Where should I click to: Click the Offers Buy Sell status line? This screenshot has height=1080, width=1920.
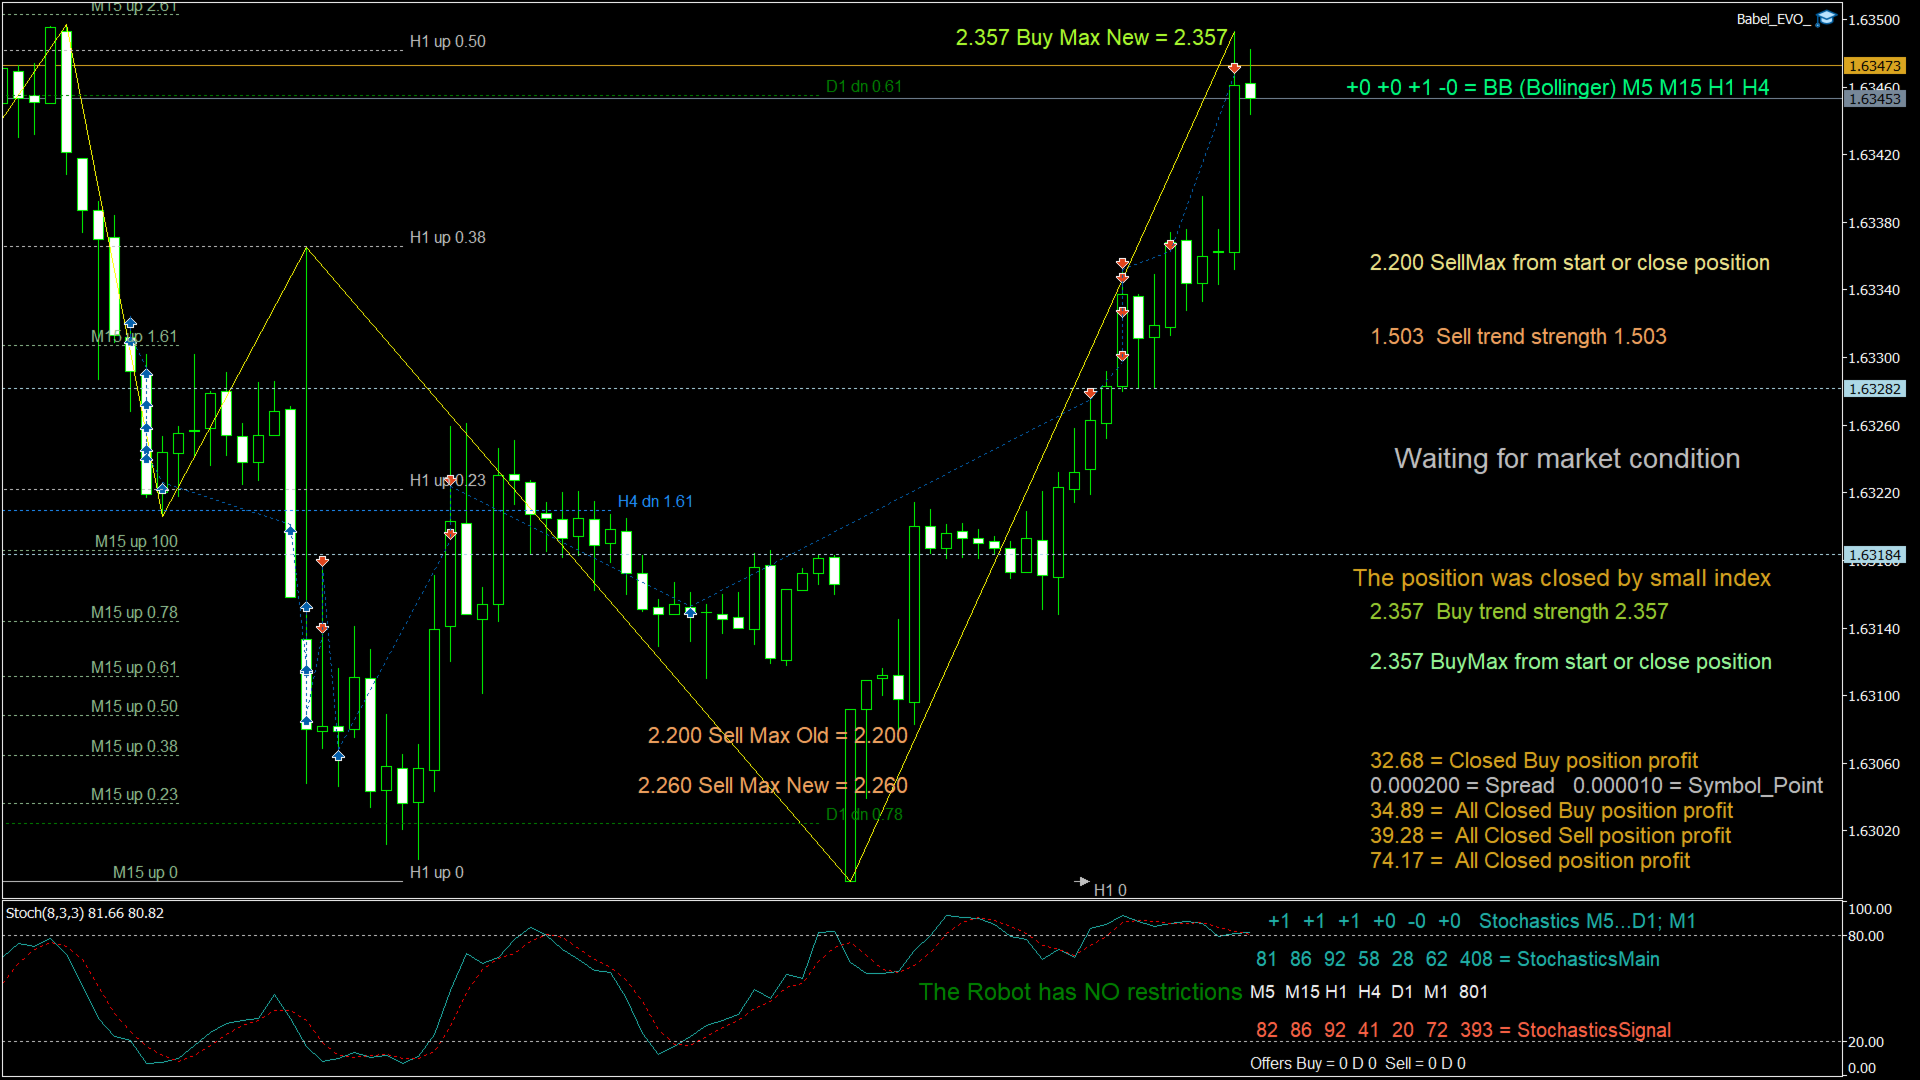(1358, 1063)
